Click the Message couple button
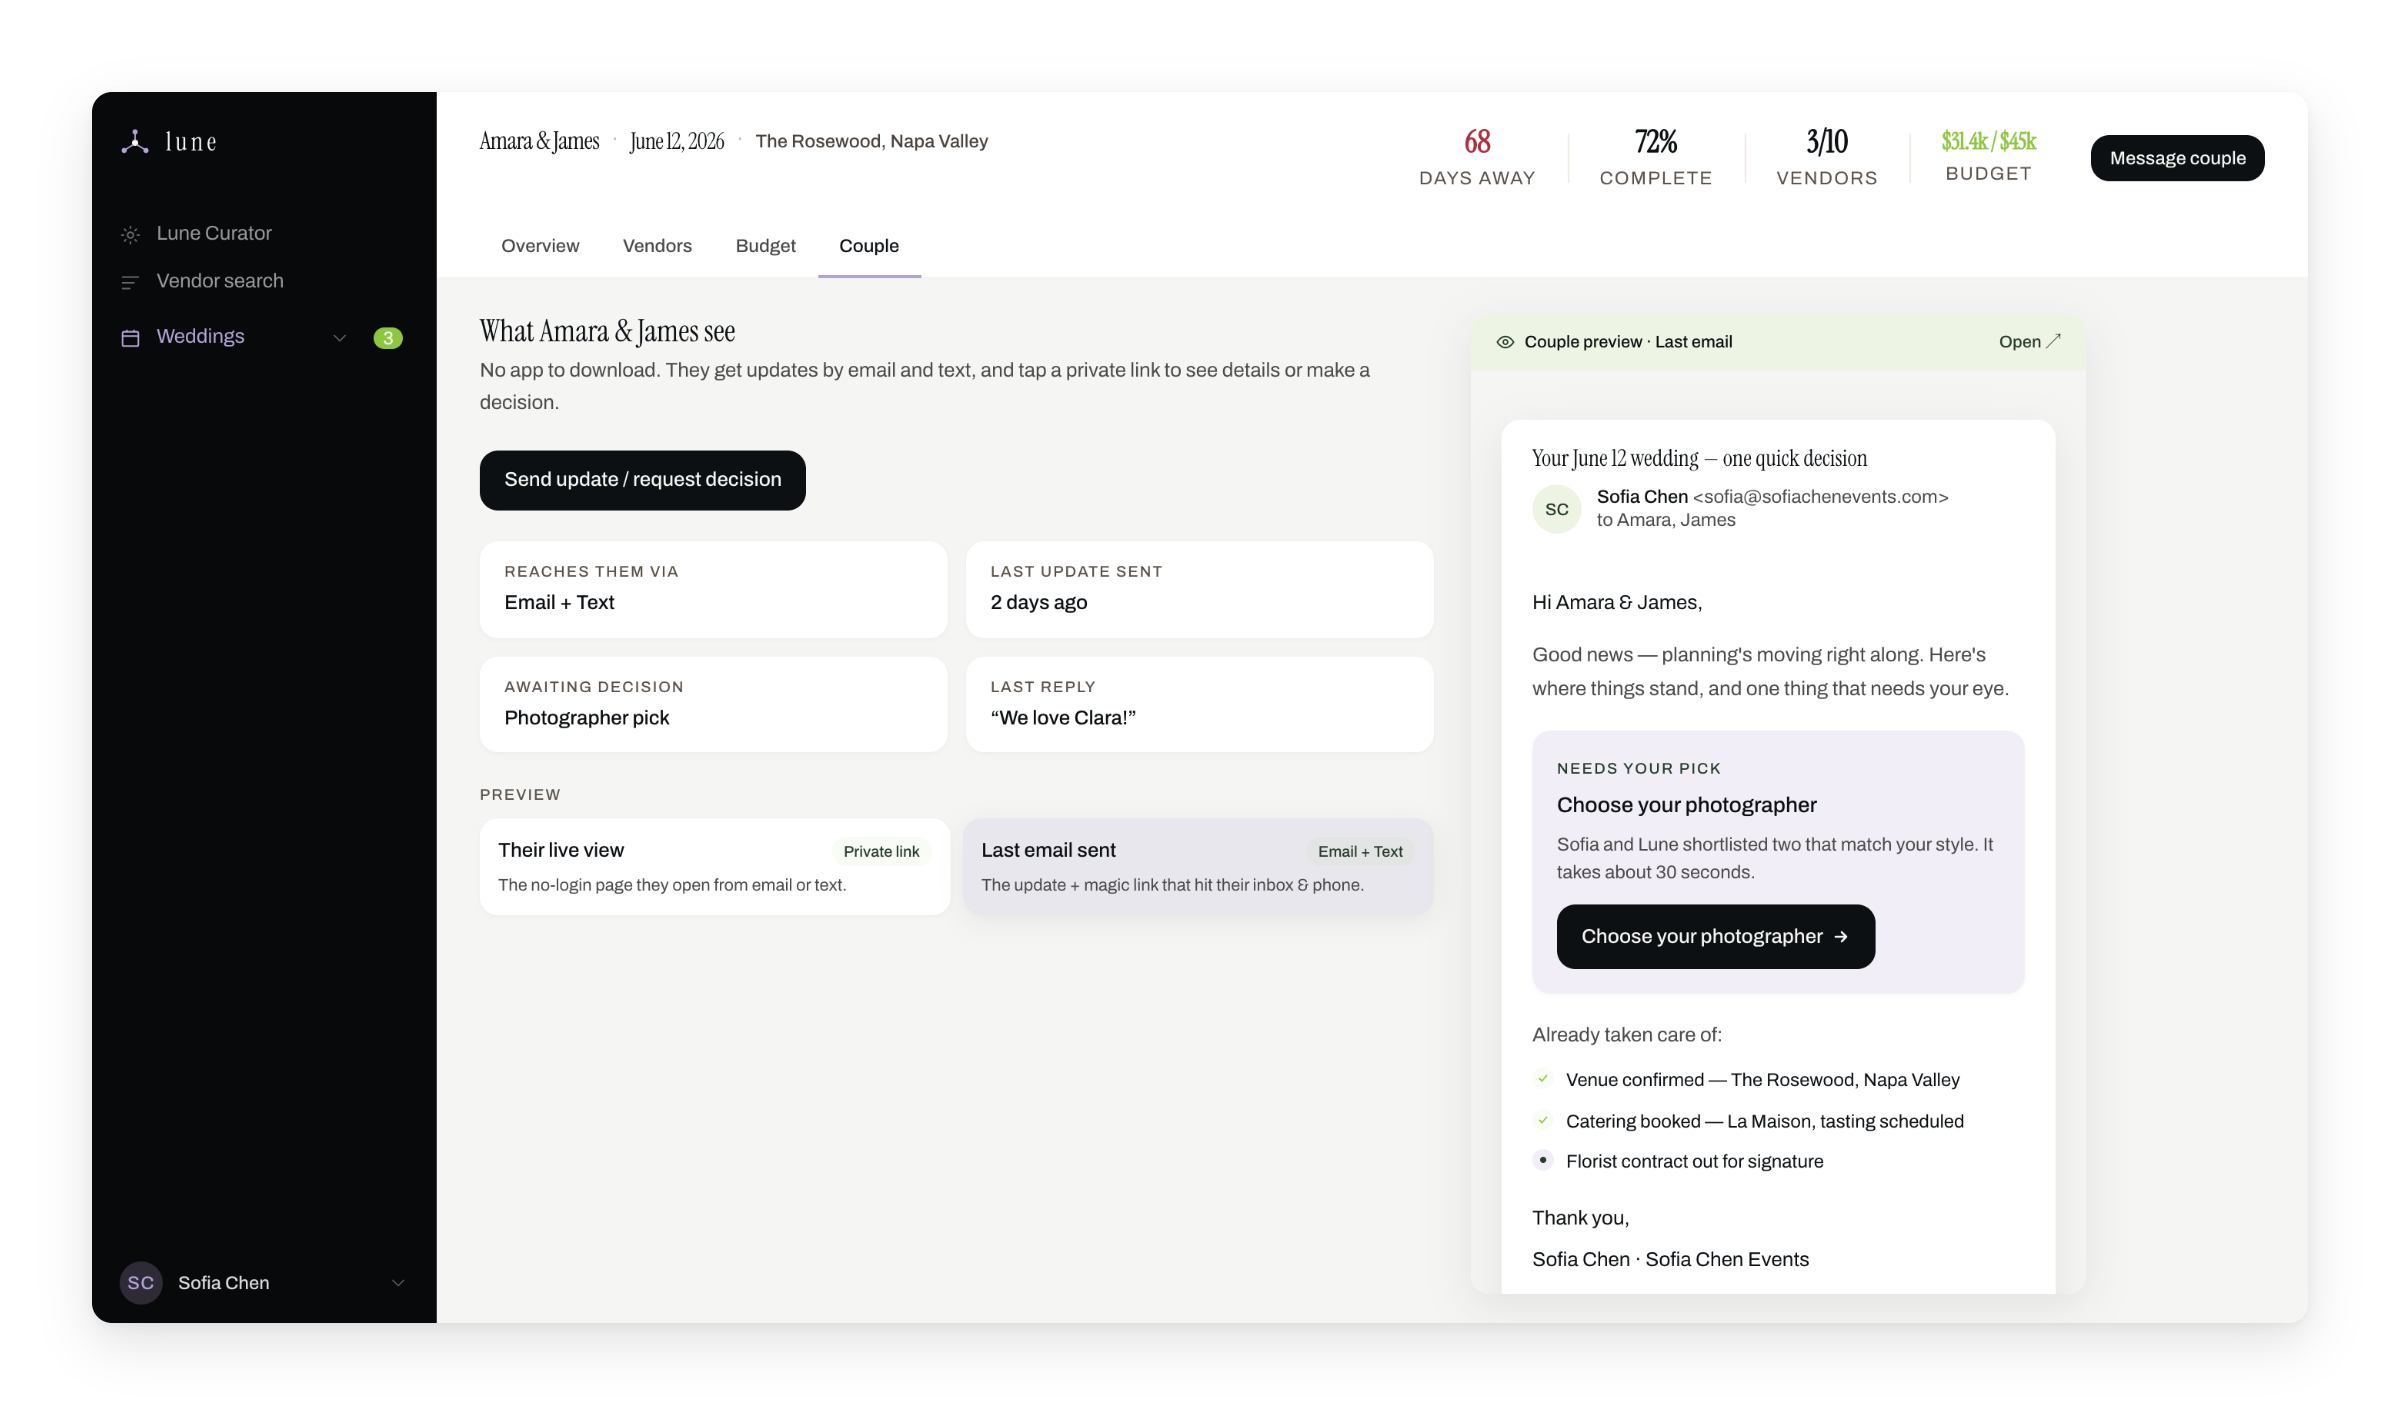The image size is (2400, 1415). [x=2177, y=158]
